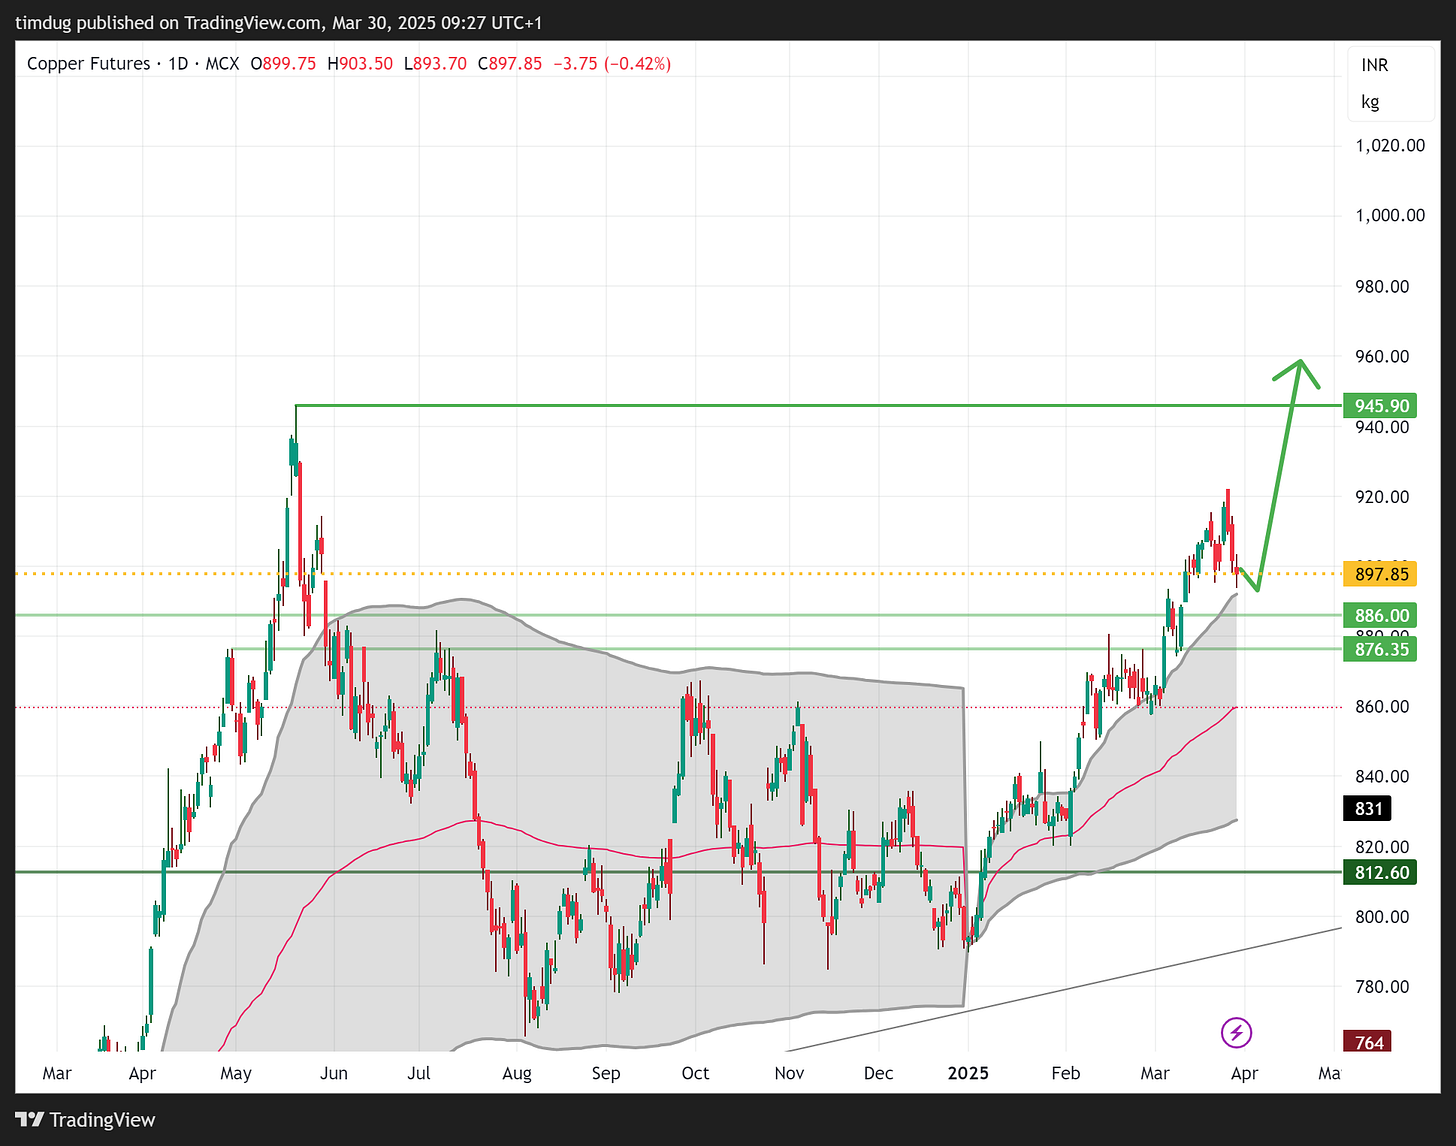Click the 945.90 price label

1382,406
